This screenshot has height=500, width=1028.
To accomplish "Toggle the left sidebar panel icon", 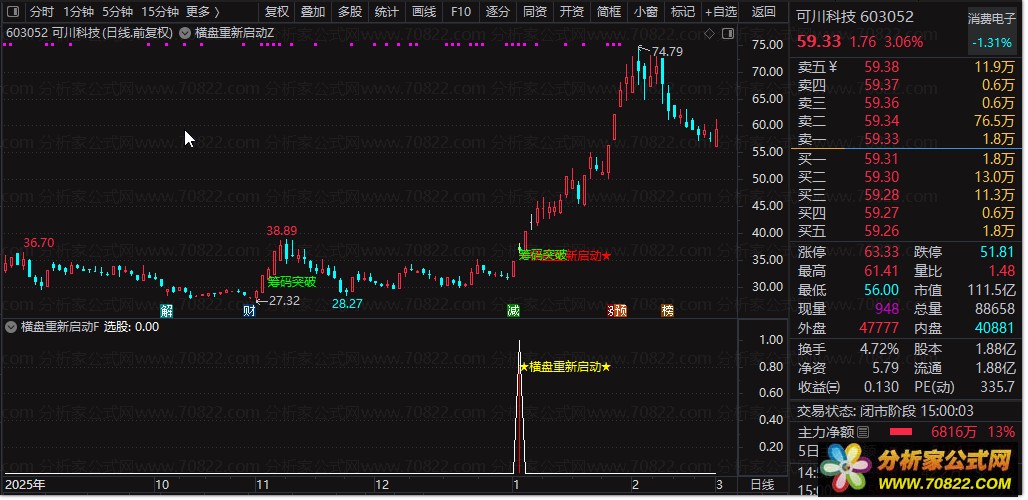I will point(15,12).
